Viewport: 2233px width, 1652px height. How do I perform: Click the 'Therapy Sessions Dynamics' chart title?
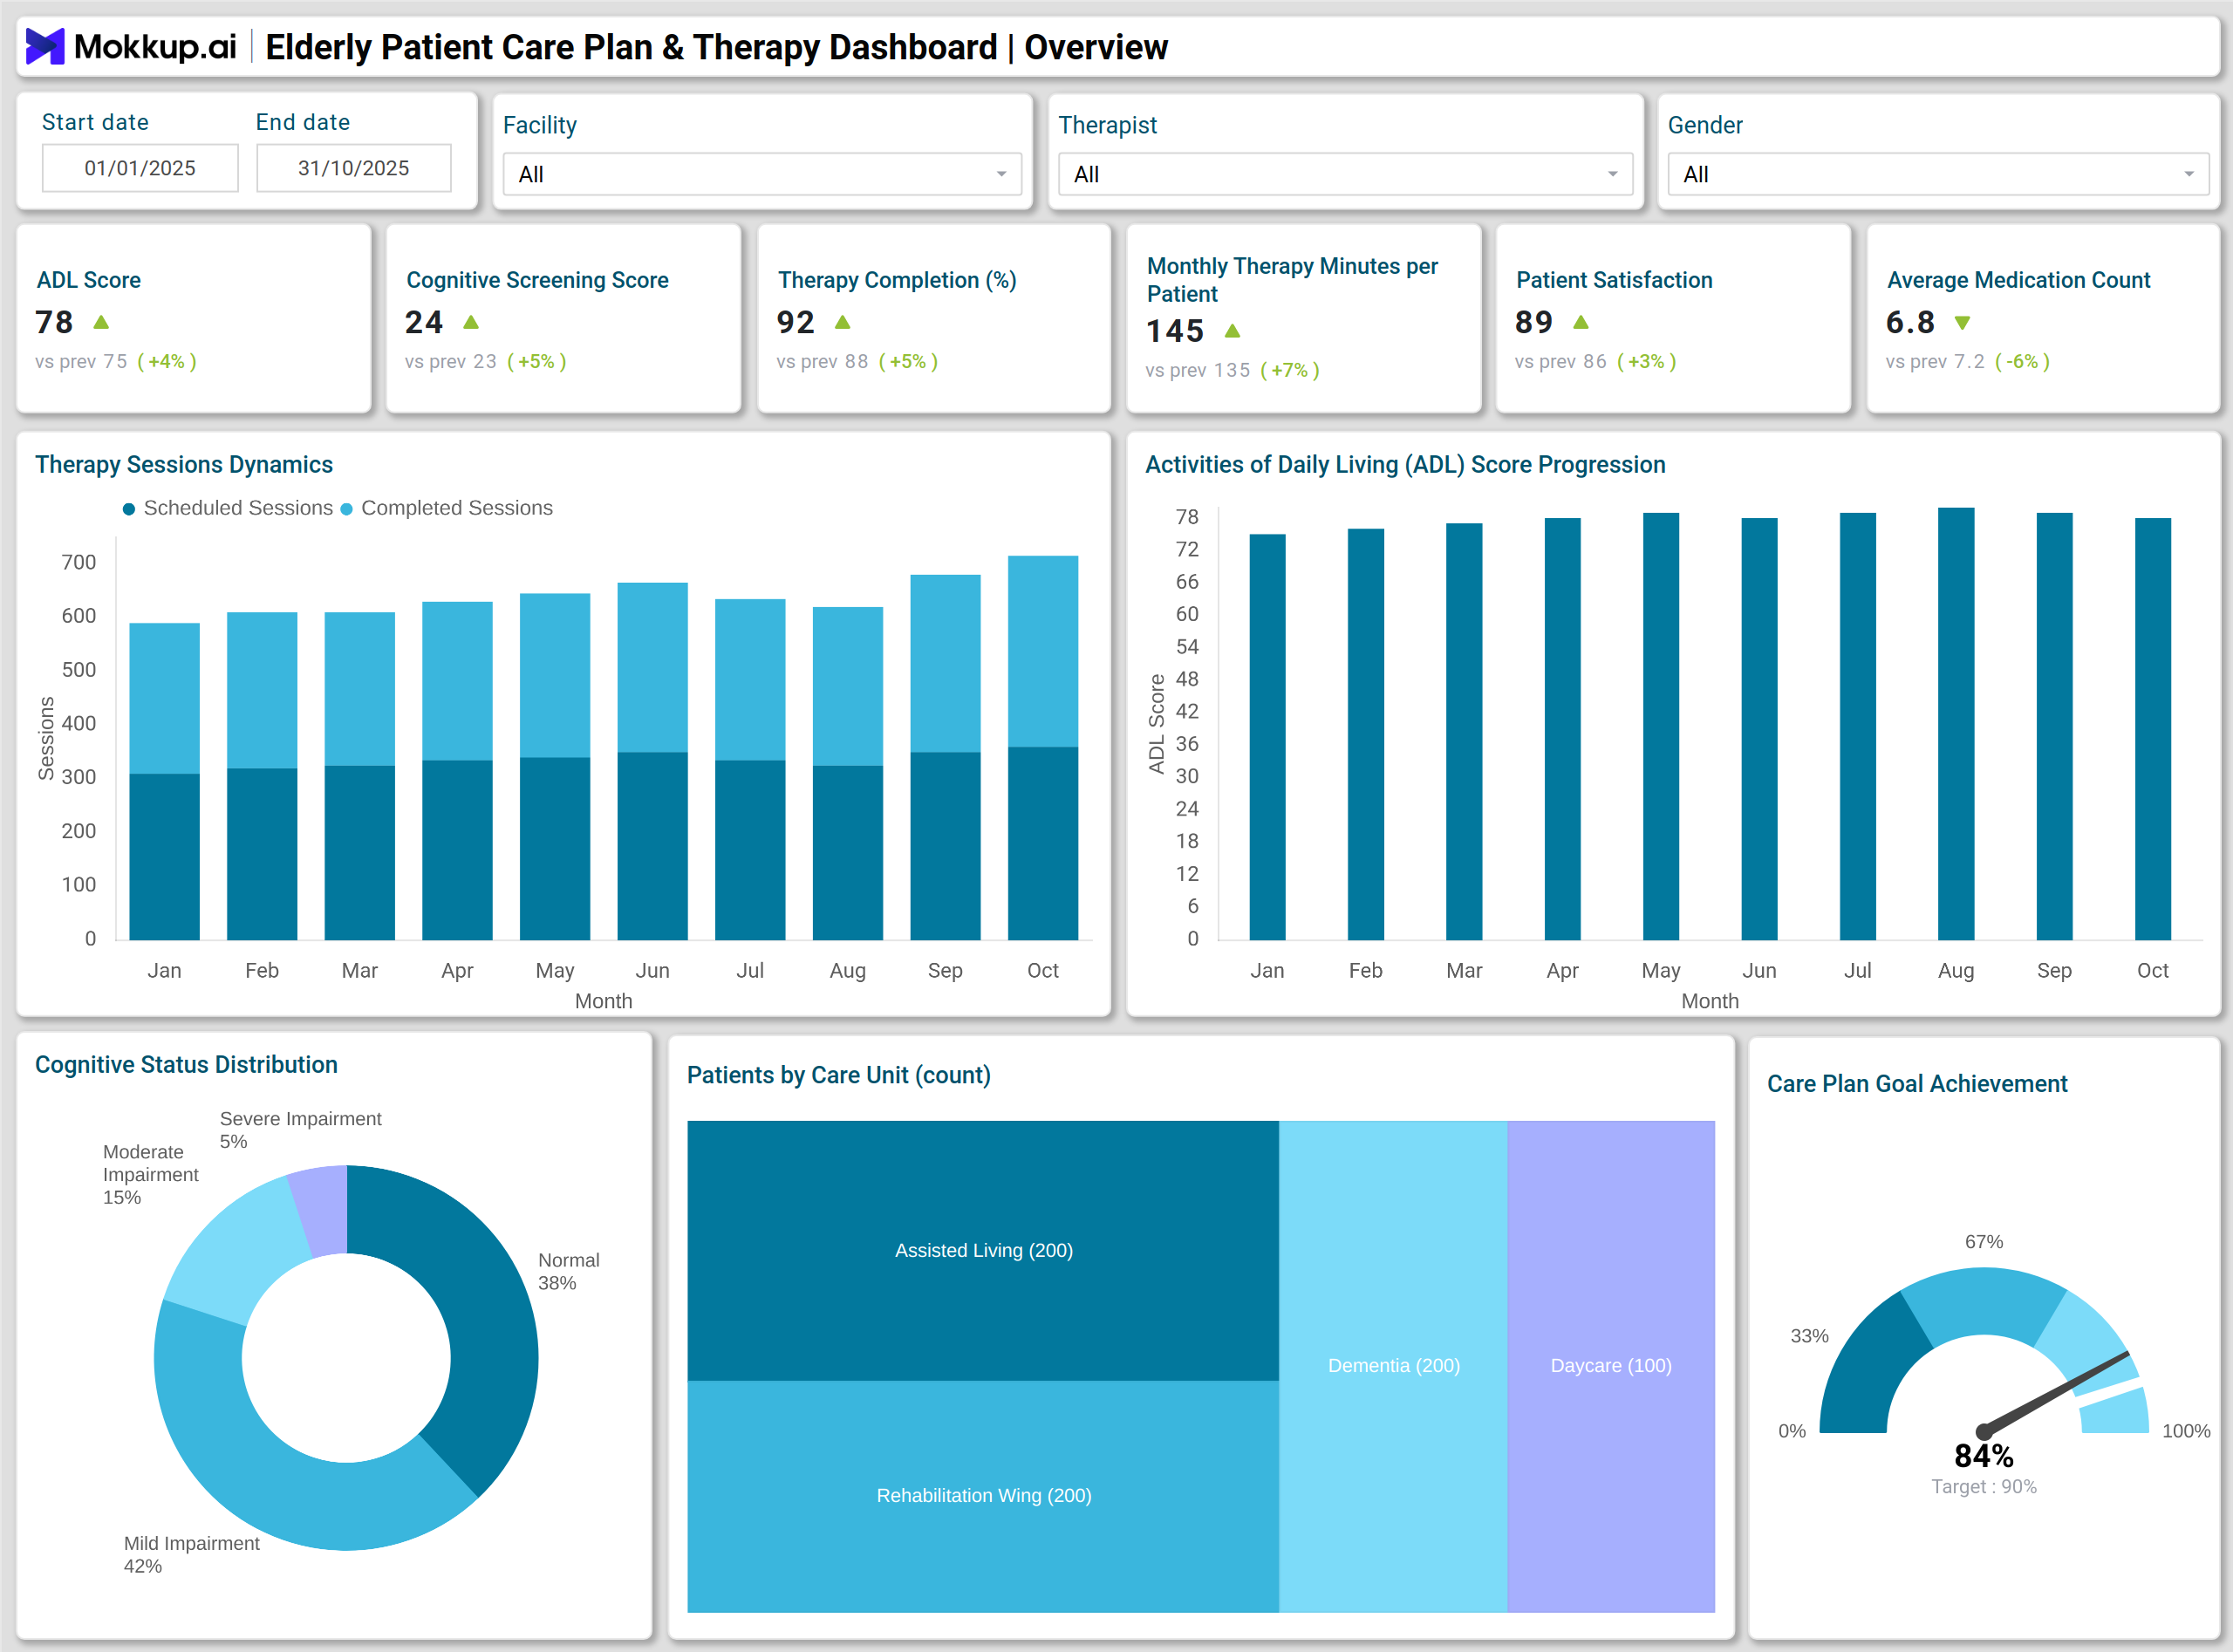click(184, 465)
